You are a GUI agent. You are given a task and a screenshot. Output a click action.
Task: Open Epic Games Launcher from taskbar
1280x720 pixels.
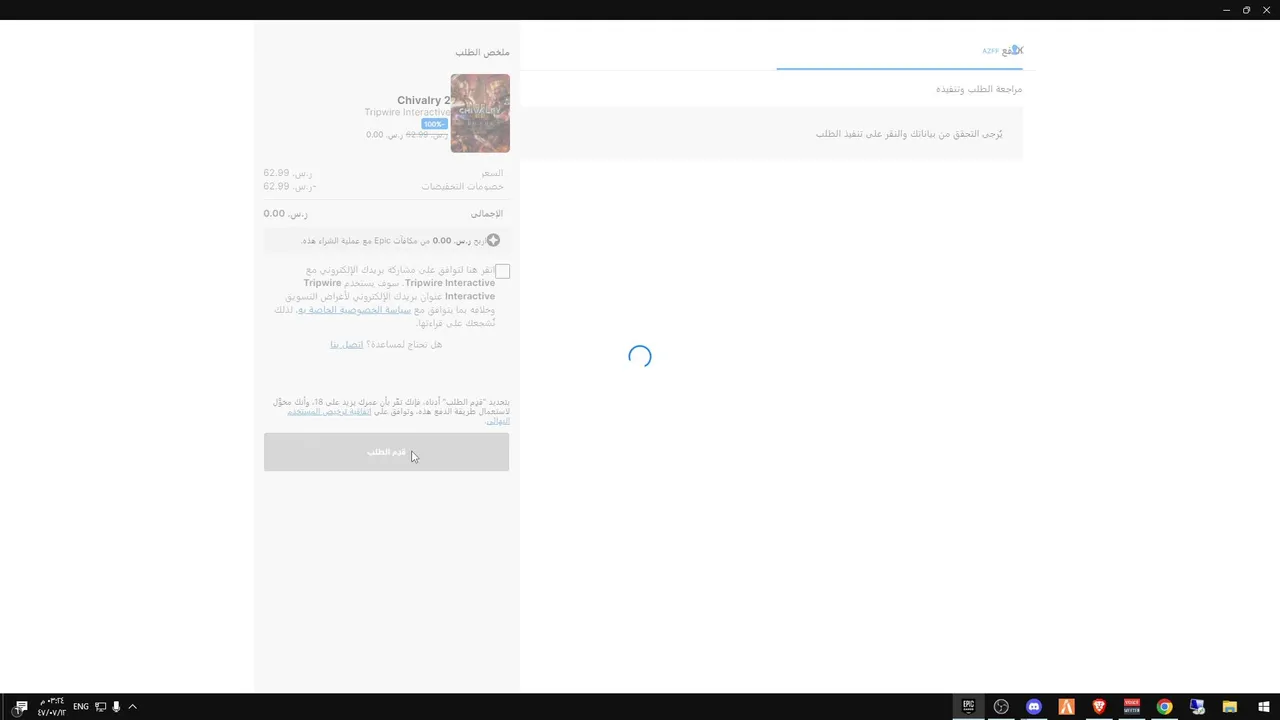point(968,707)
